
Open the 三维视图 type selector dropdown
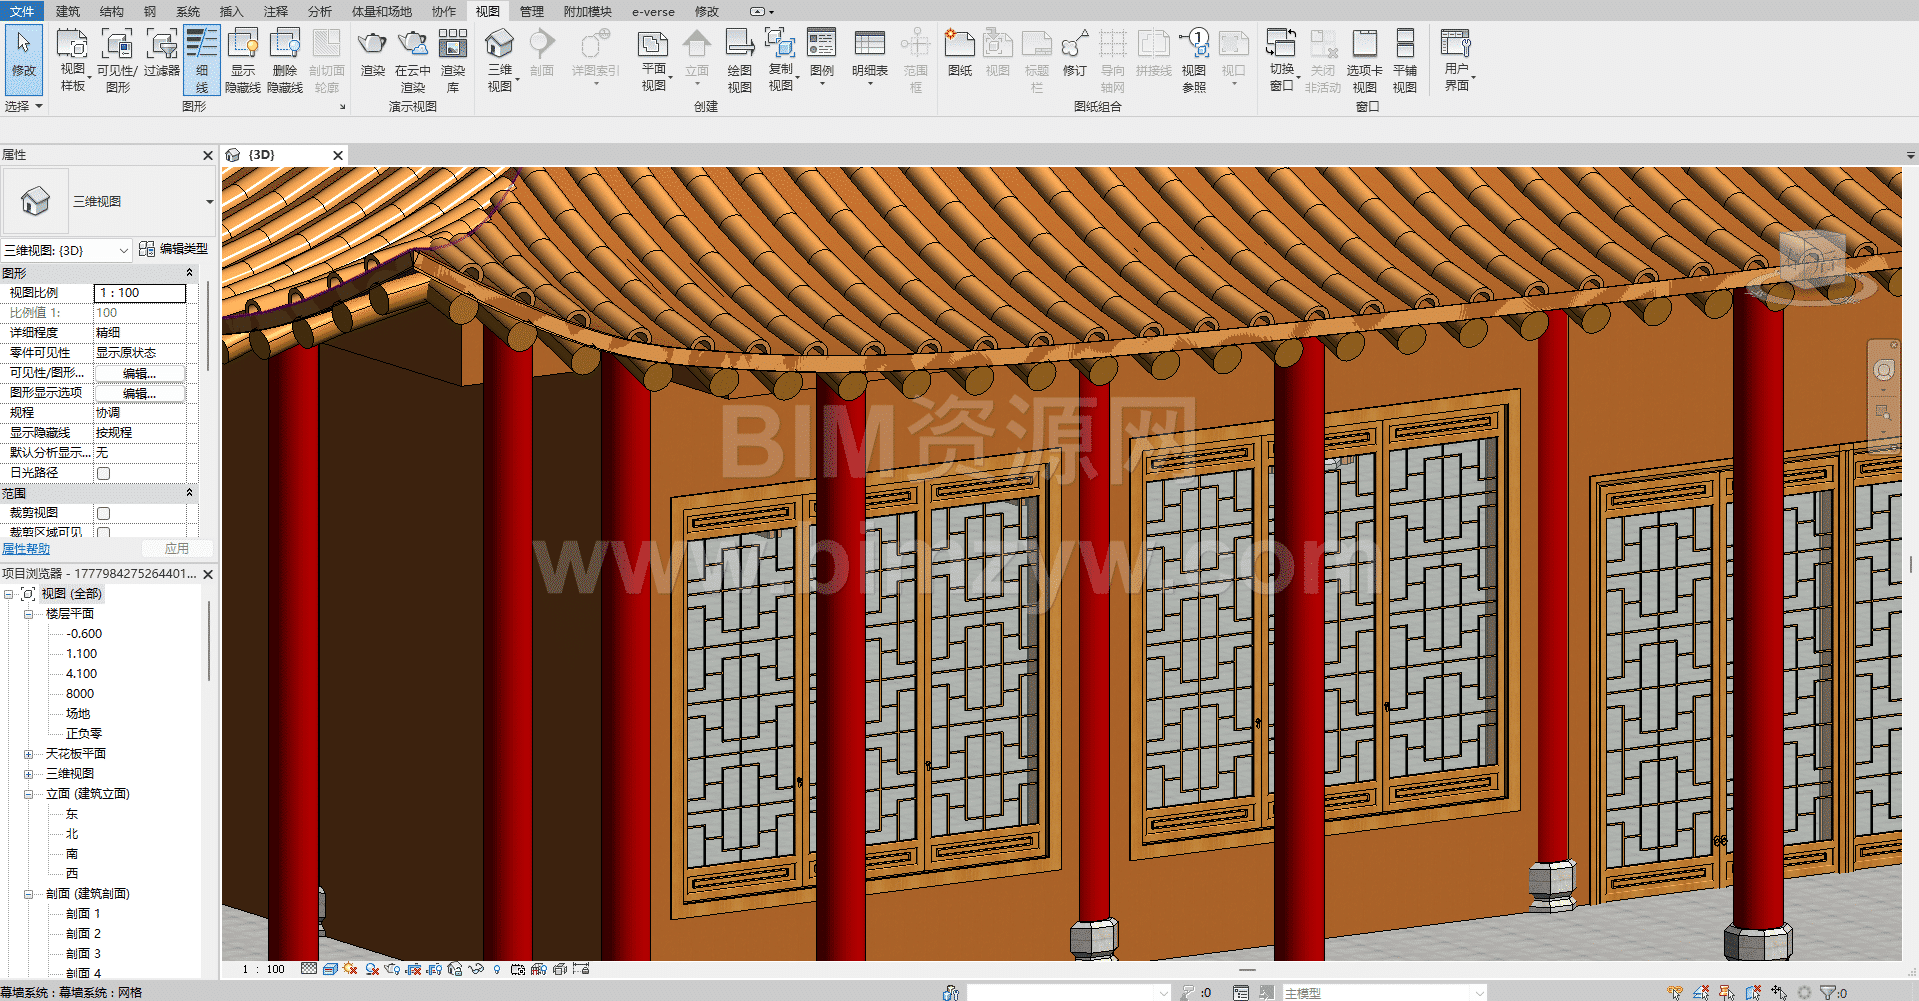(x=209, y=202)
